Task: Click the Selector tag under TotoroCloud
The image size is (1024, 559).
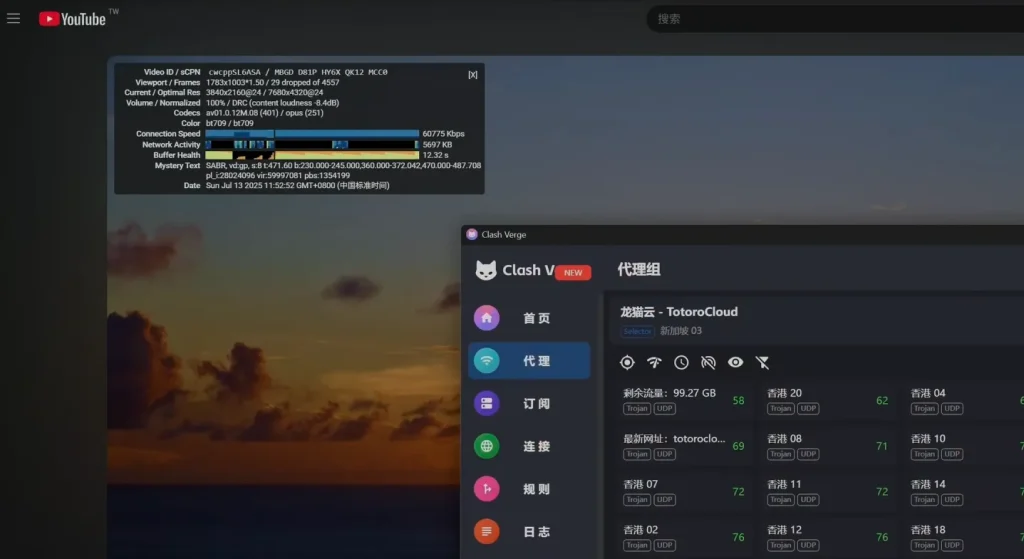Action: pyautogui.click(x=637, y=331)
